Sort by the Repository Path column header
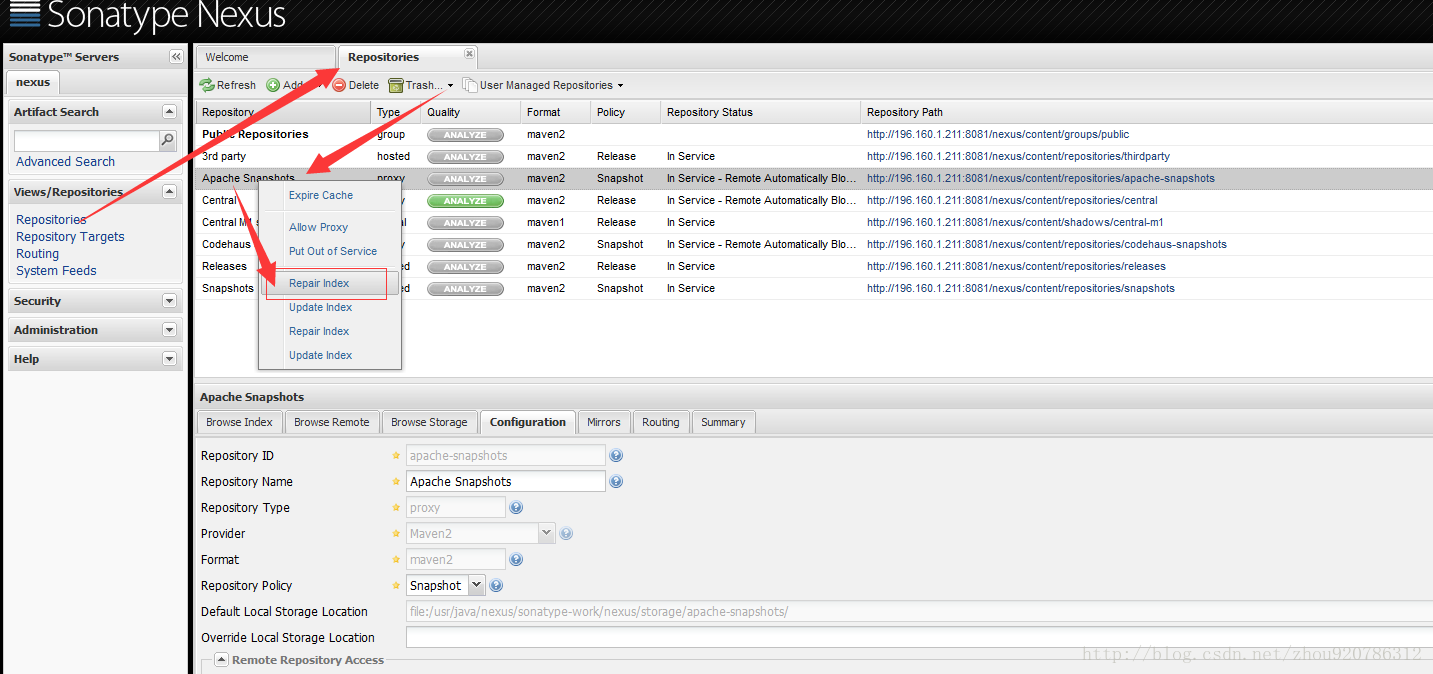 [1146, 112]
